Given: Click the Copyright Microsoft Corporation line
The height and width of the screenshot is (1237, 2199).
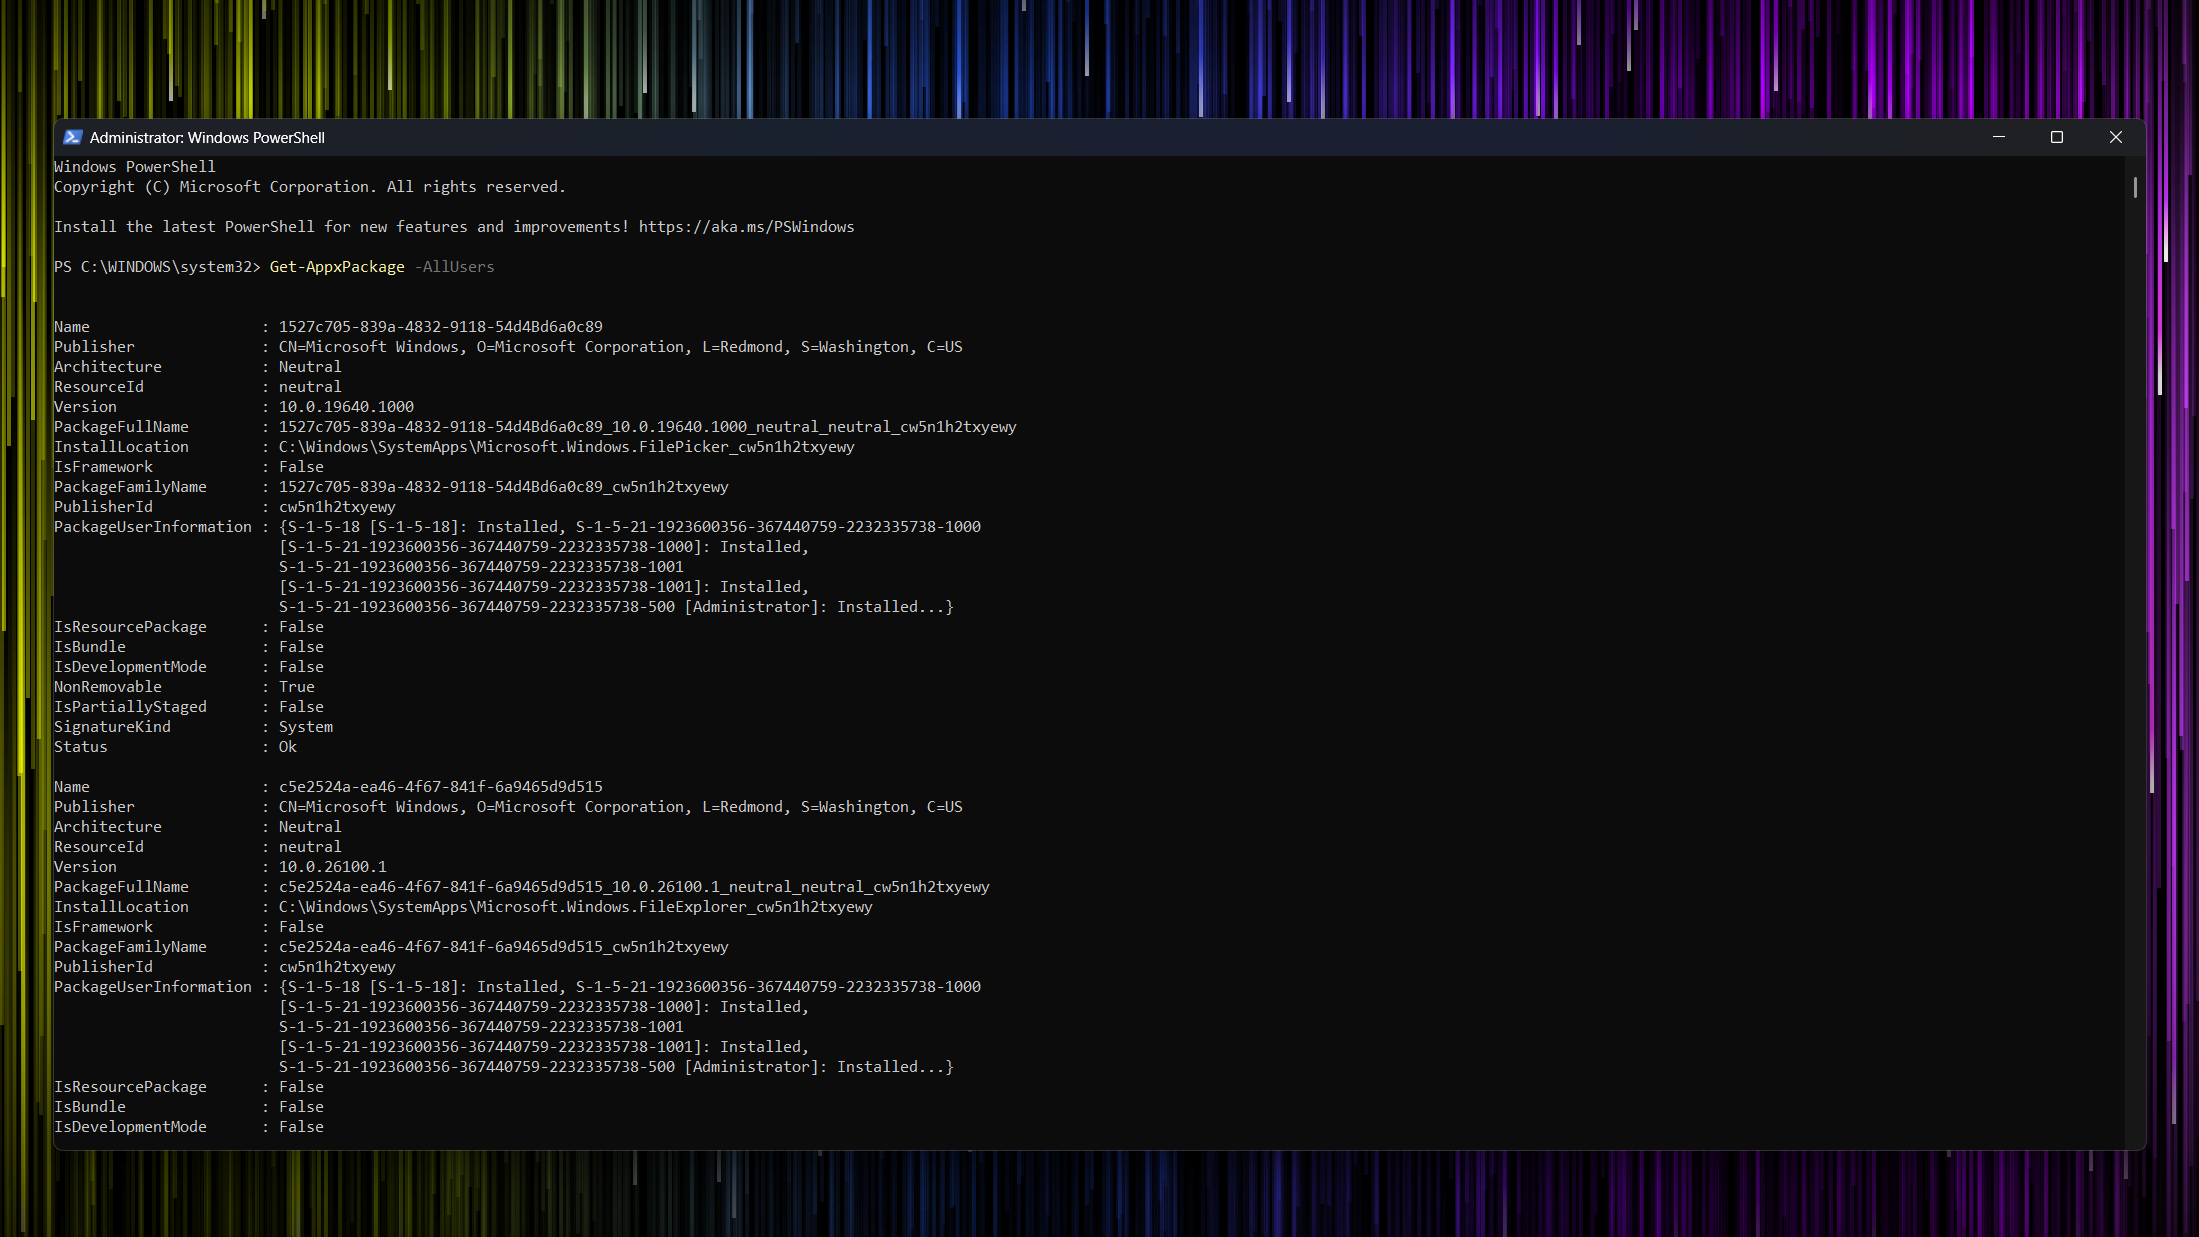Looking at the screenshot, I should point(310,187).
